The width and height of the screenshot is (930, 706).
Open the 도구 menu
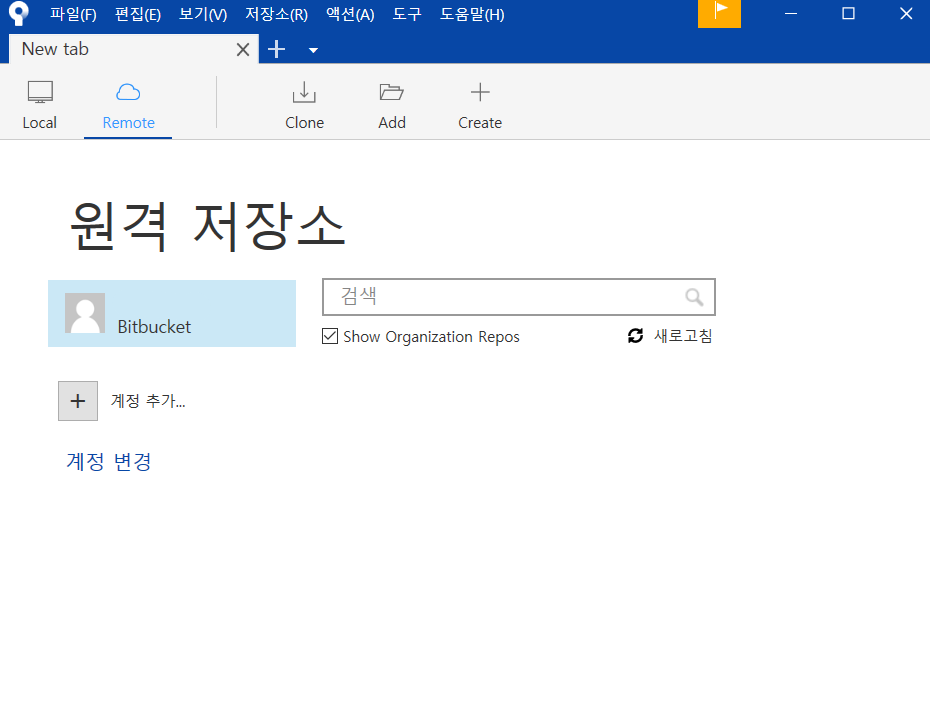[407, 14]
